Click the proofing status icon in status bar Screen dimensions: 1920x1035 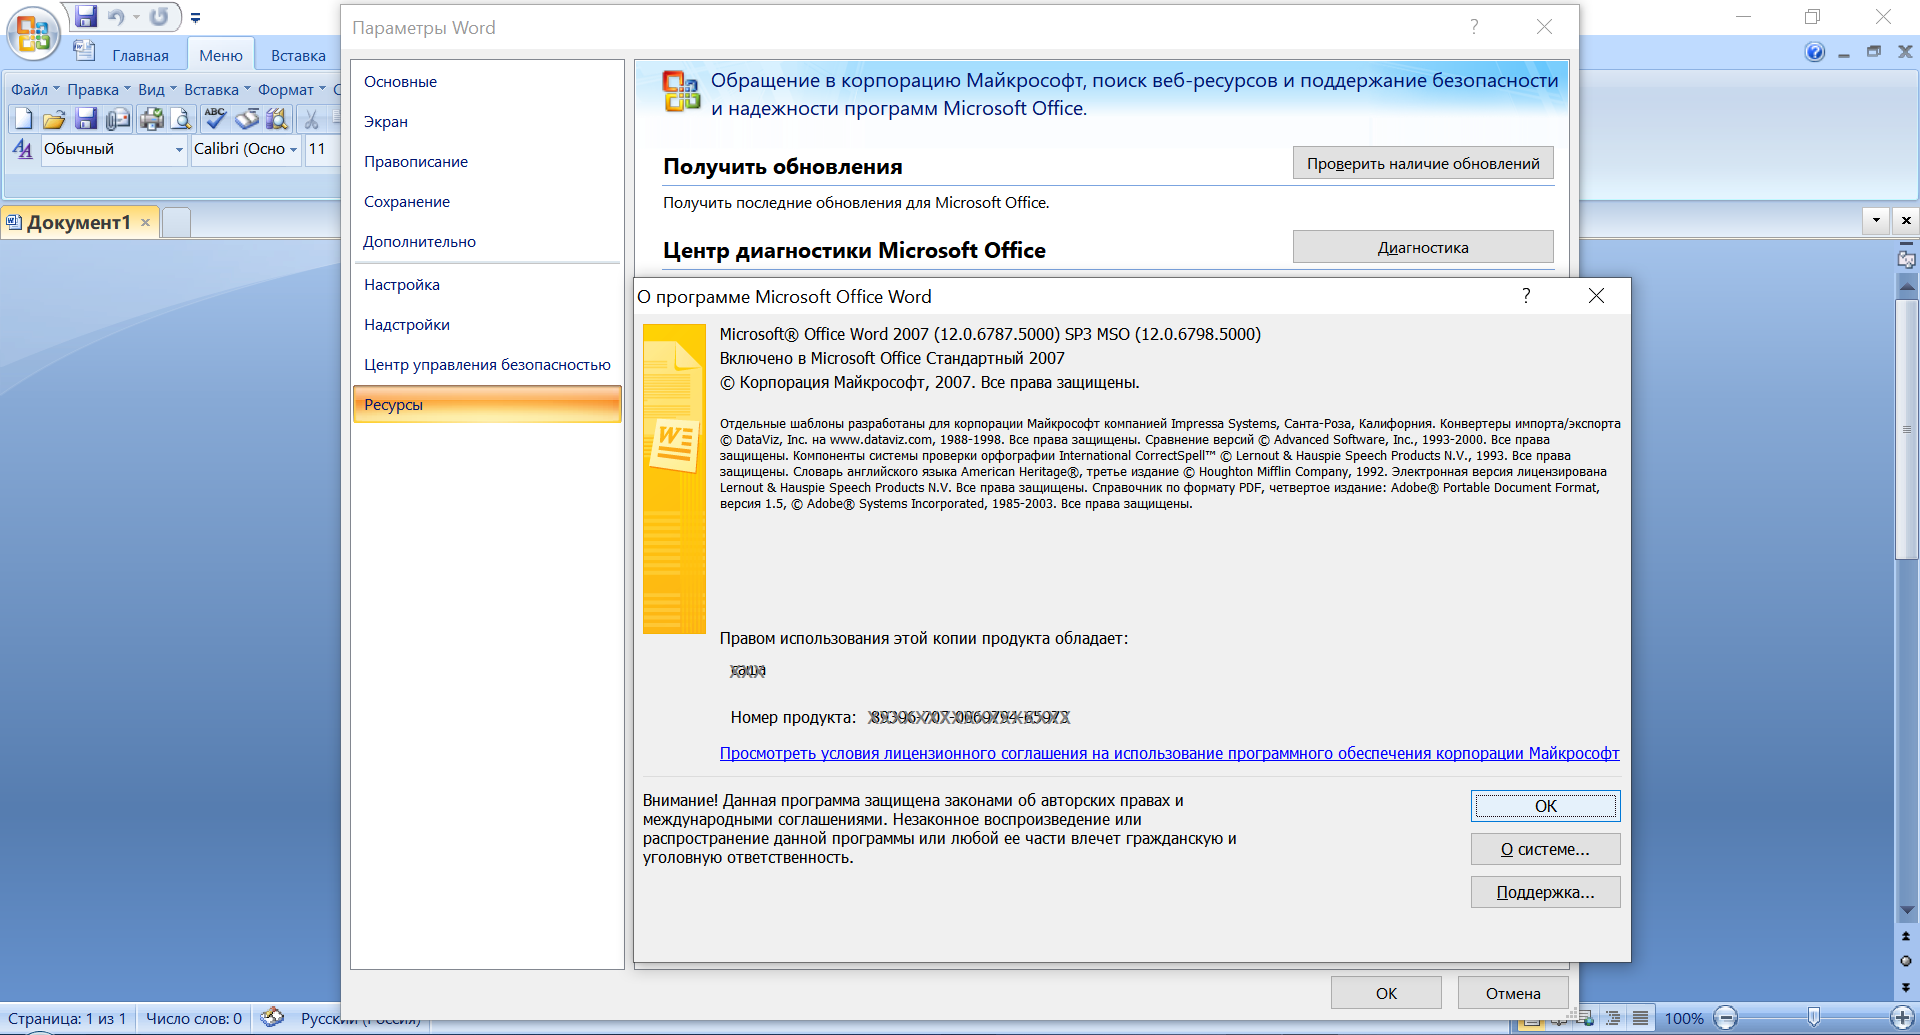tap(272, 1017)
